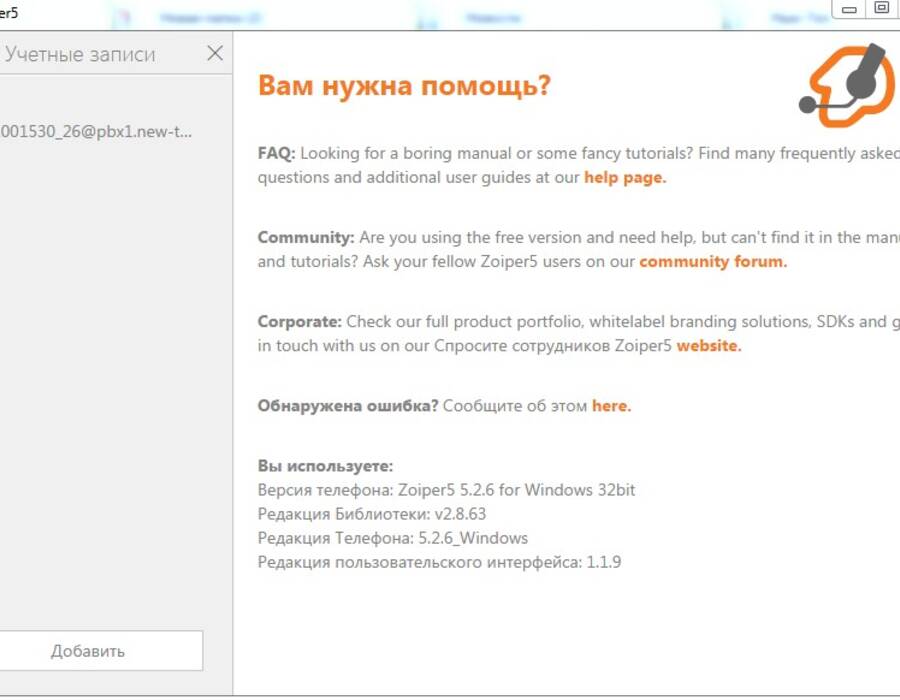Open the community forum link
900x700 pixels.
[x=713, y=262]
